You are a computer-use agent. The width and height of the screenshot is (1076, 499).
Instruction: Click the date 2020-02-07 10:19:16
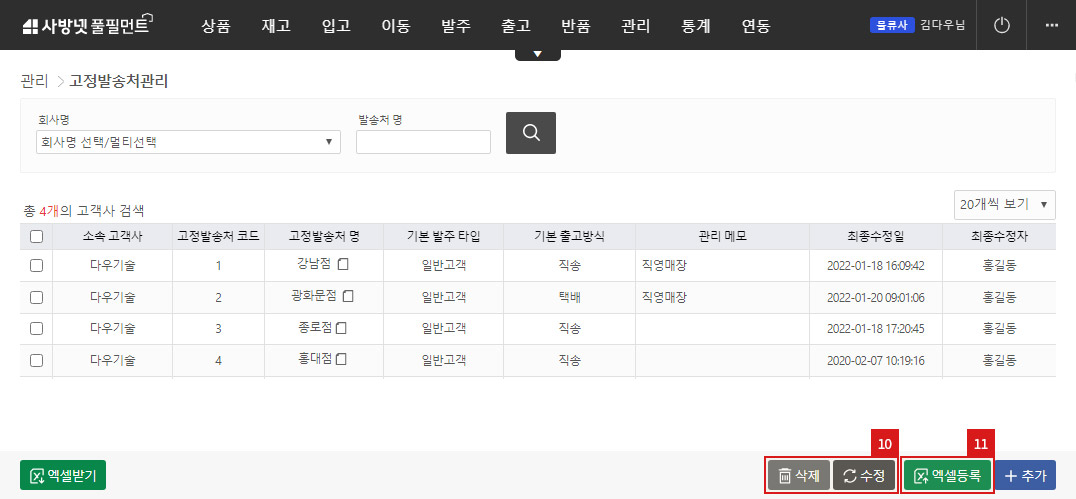coord(876,360)
